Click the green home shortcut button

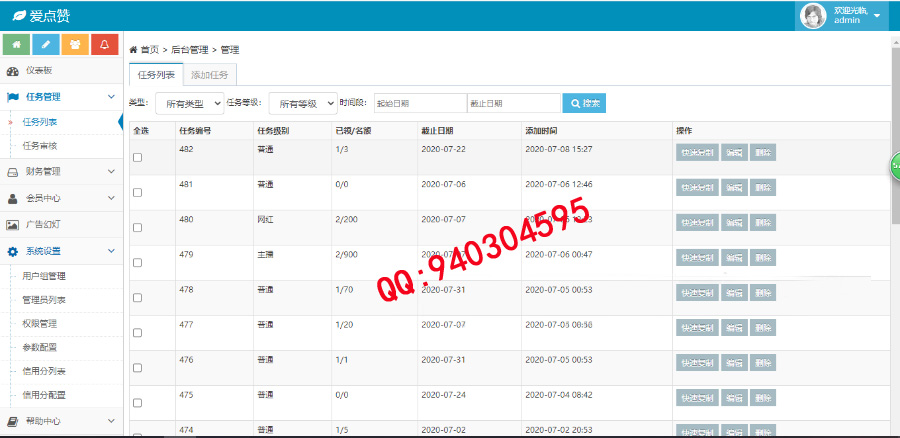pyautogui.click(x=16, y=45)
